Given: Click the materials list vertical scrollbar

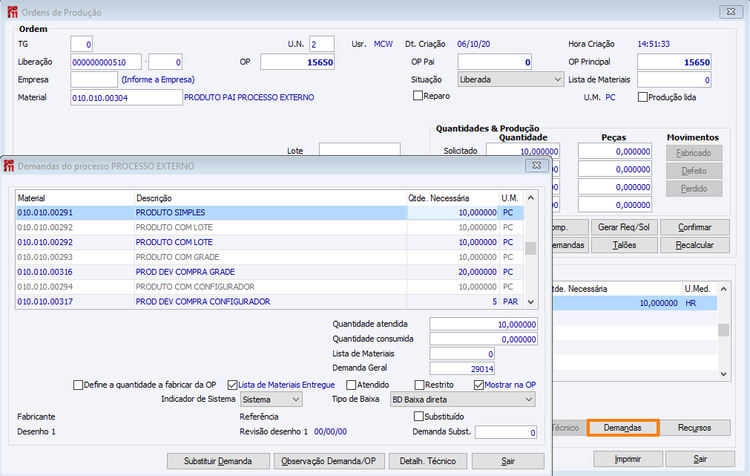Looking at the screenshot, I should click(x=531, y=250).
